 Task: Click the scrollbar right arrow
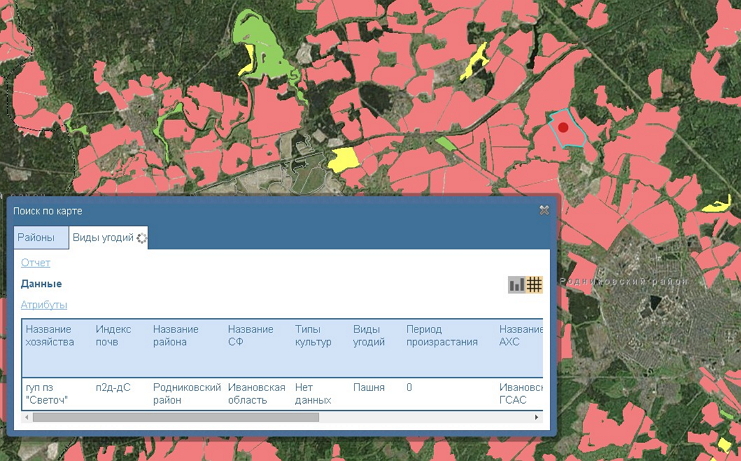536,418
